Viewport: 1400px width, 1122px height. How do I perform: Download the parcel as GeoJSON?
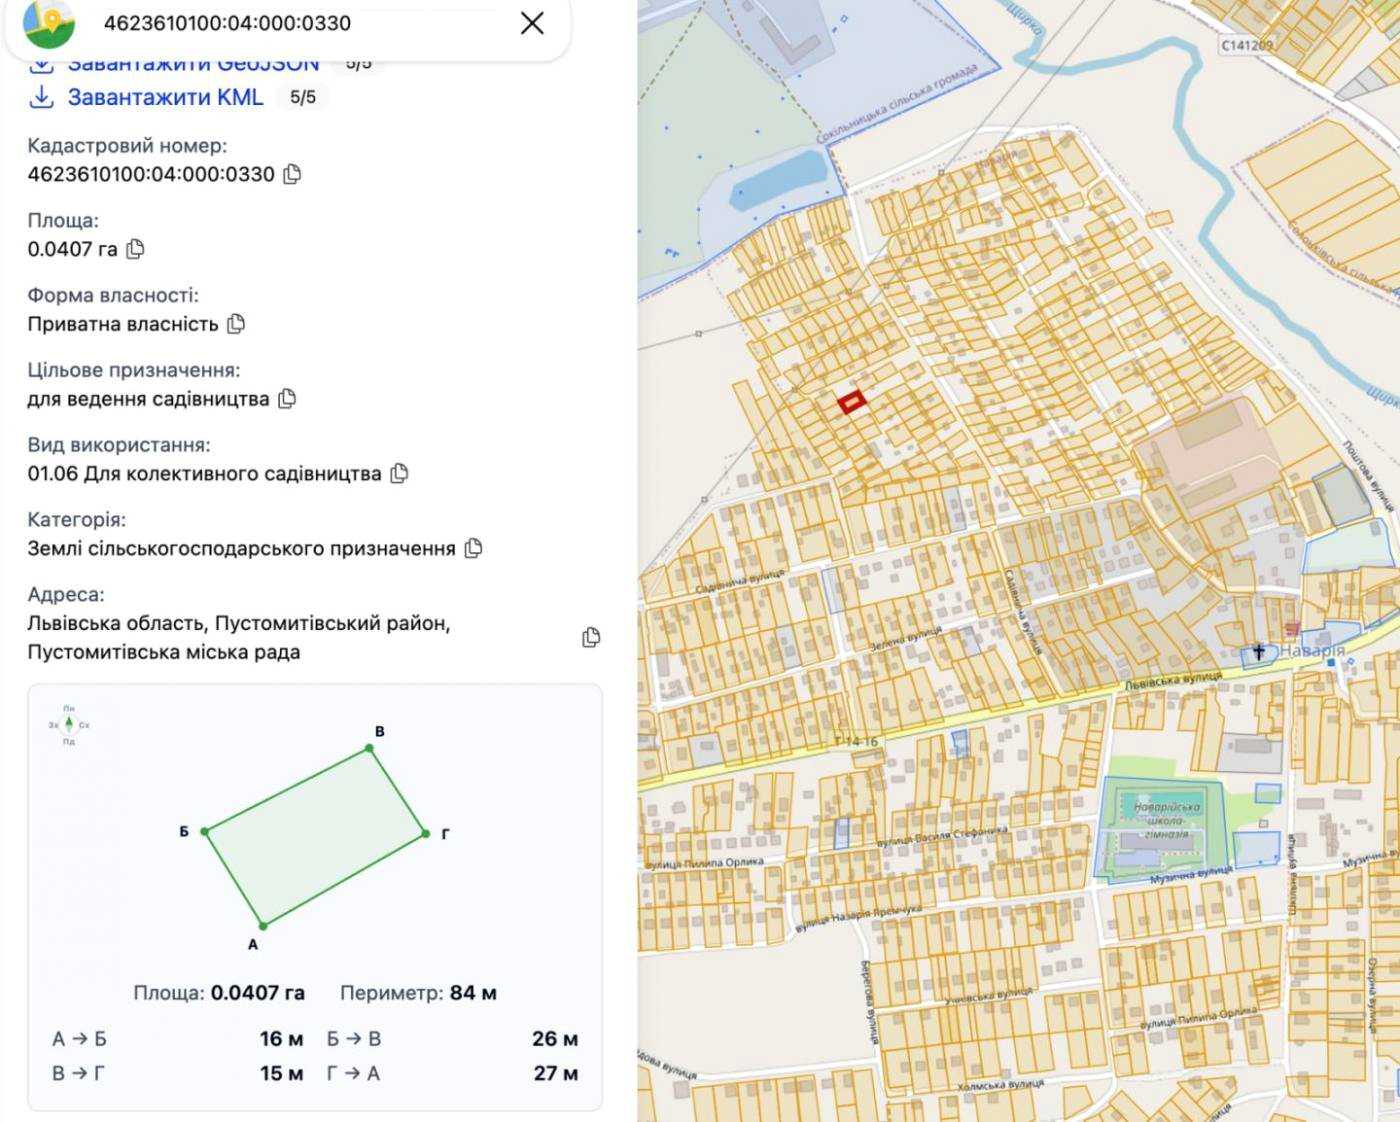193,65
